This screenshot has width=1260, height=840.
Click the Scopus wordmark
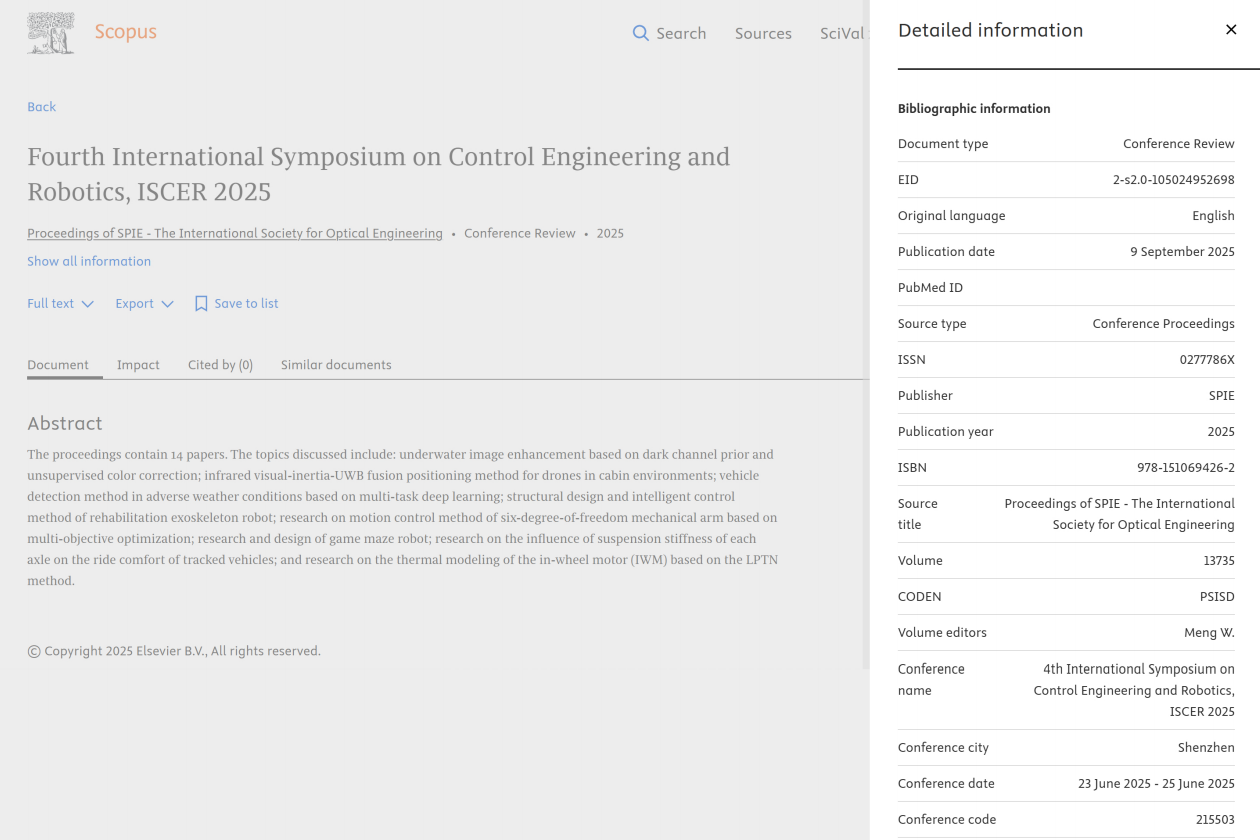pyautogui.click(x=125, y=32)
